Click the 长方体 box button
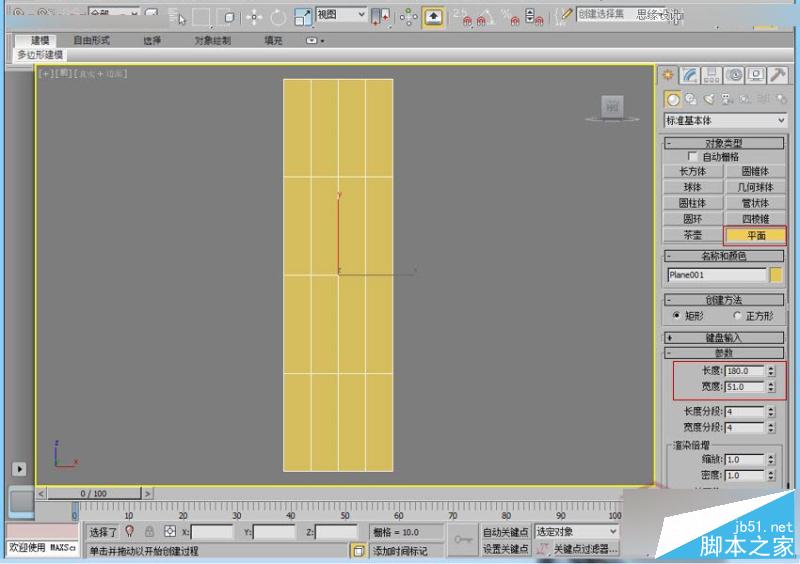The image size is (800, 564). pos(693,171)
